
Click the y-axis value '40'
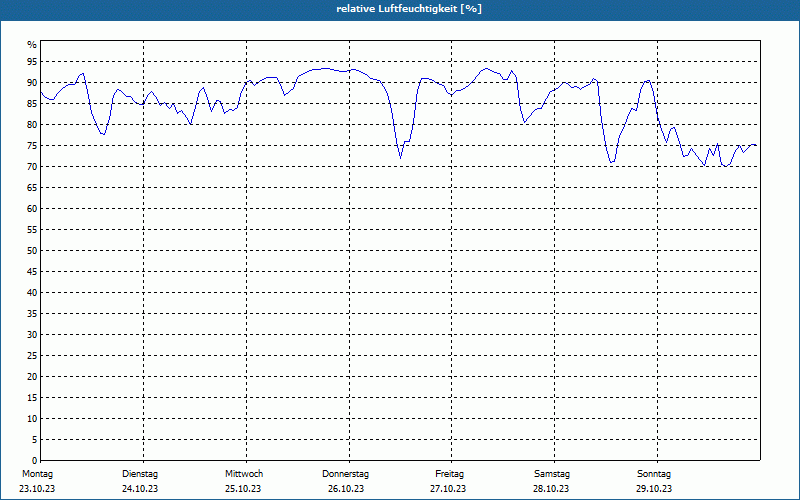click(32, 293)
